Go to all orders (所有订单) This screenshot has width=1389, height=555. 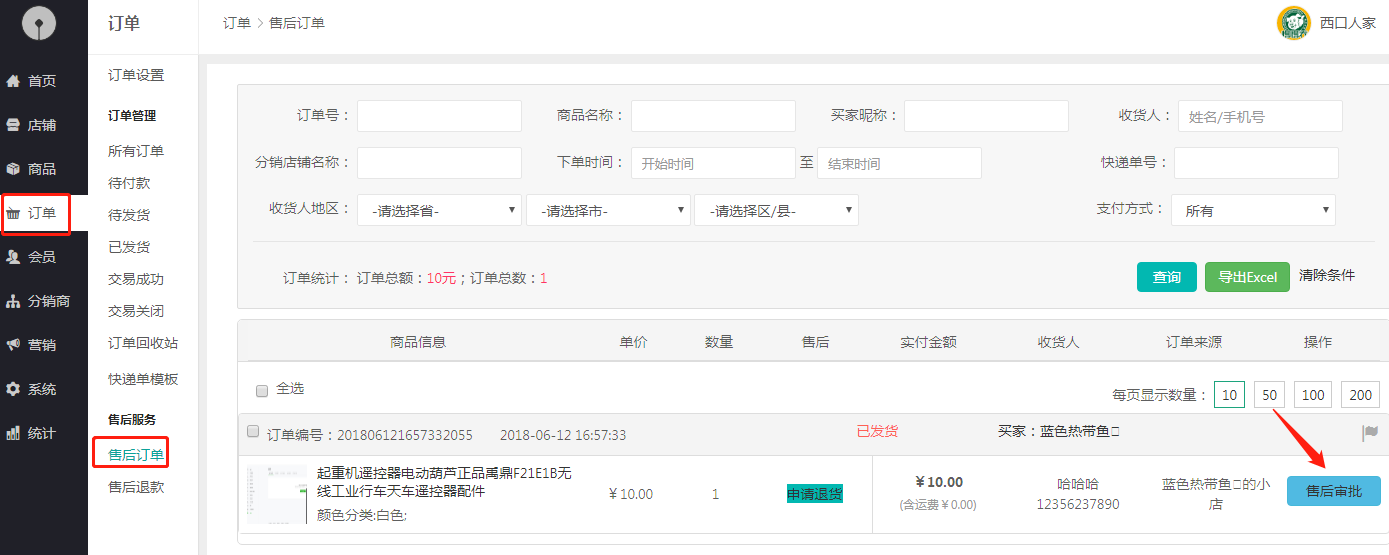click(x=136, y=151)
